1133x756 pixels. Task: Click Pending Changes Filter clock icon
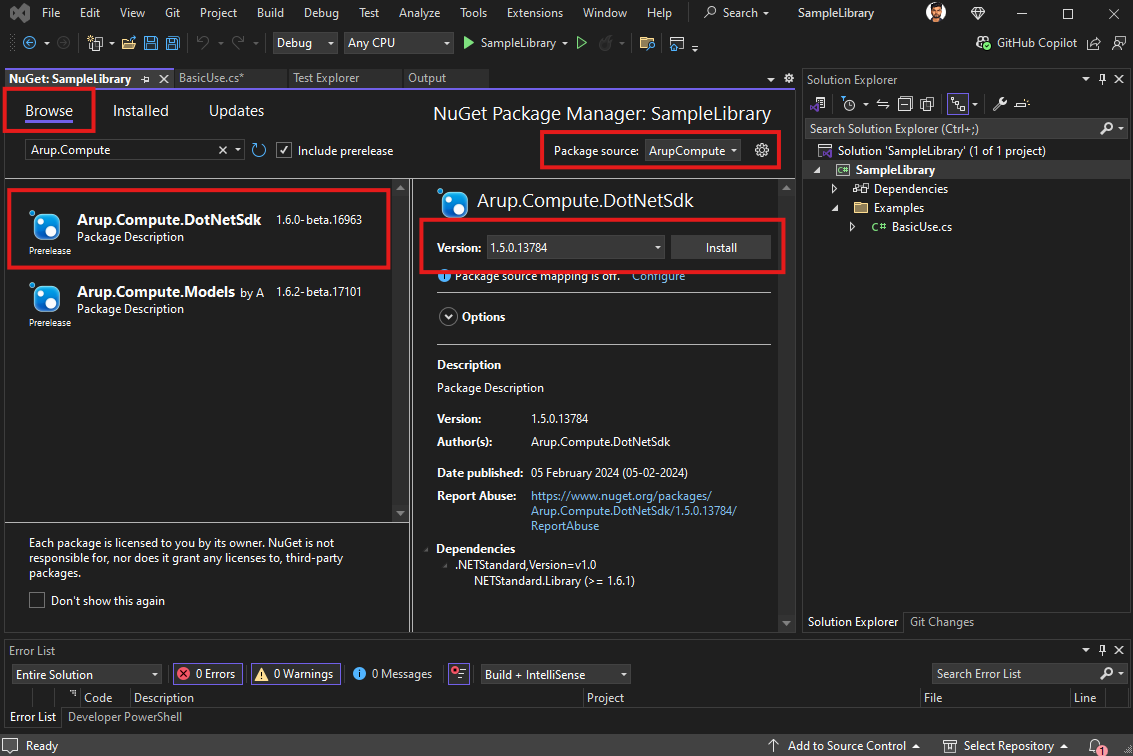[x=849, y=104]
